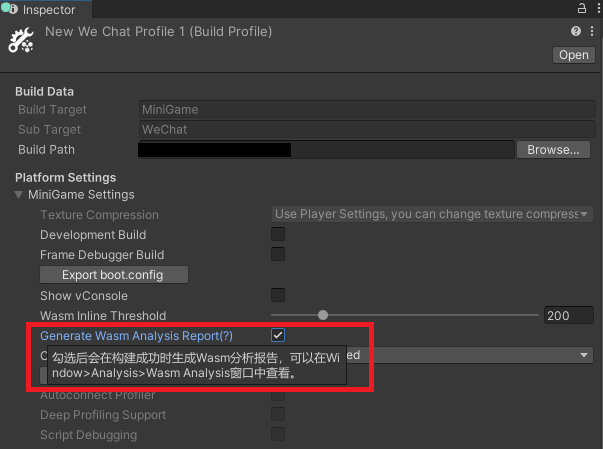Collapse the MiniGame Settings section

(20, 195)
